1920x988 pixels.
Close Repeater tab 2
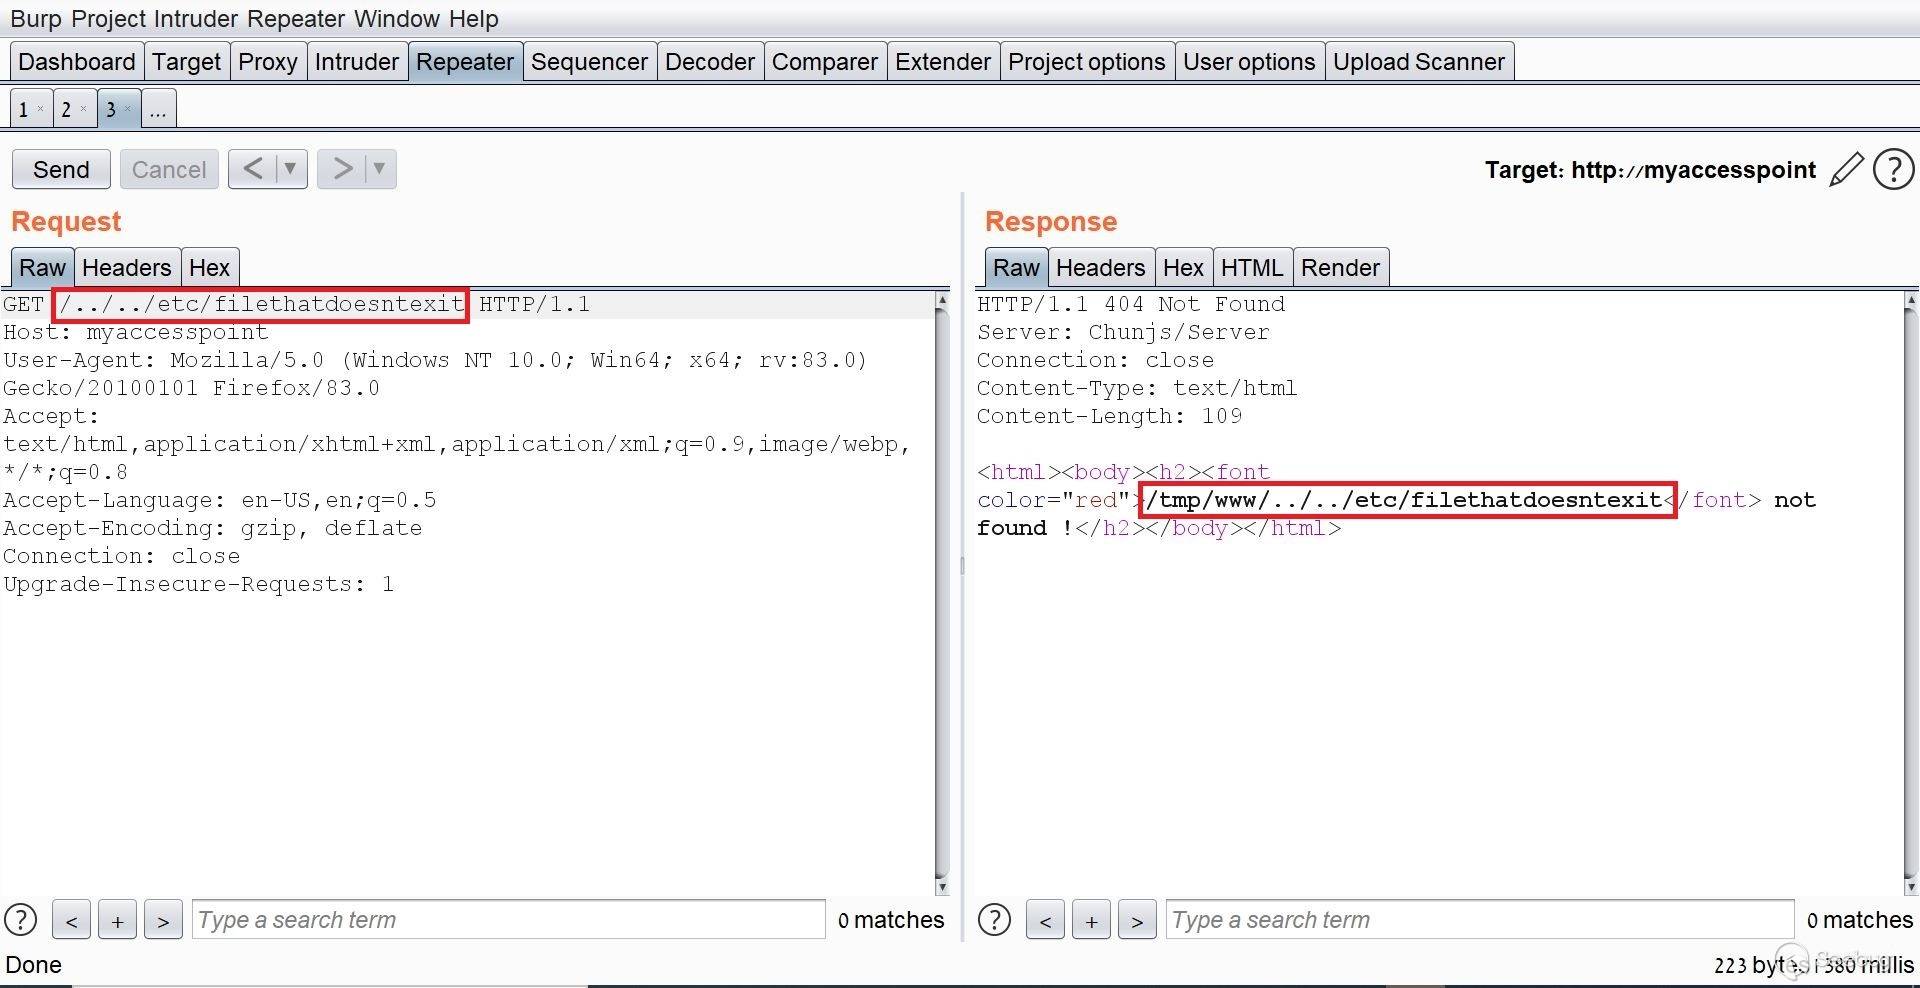point(84,108)
